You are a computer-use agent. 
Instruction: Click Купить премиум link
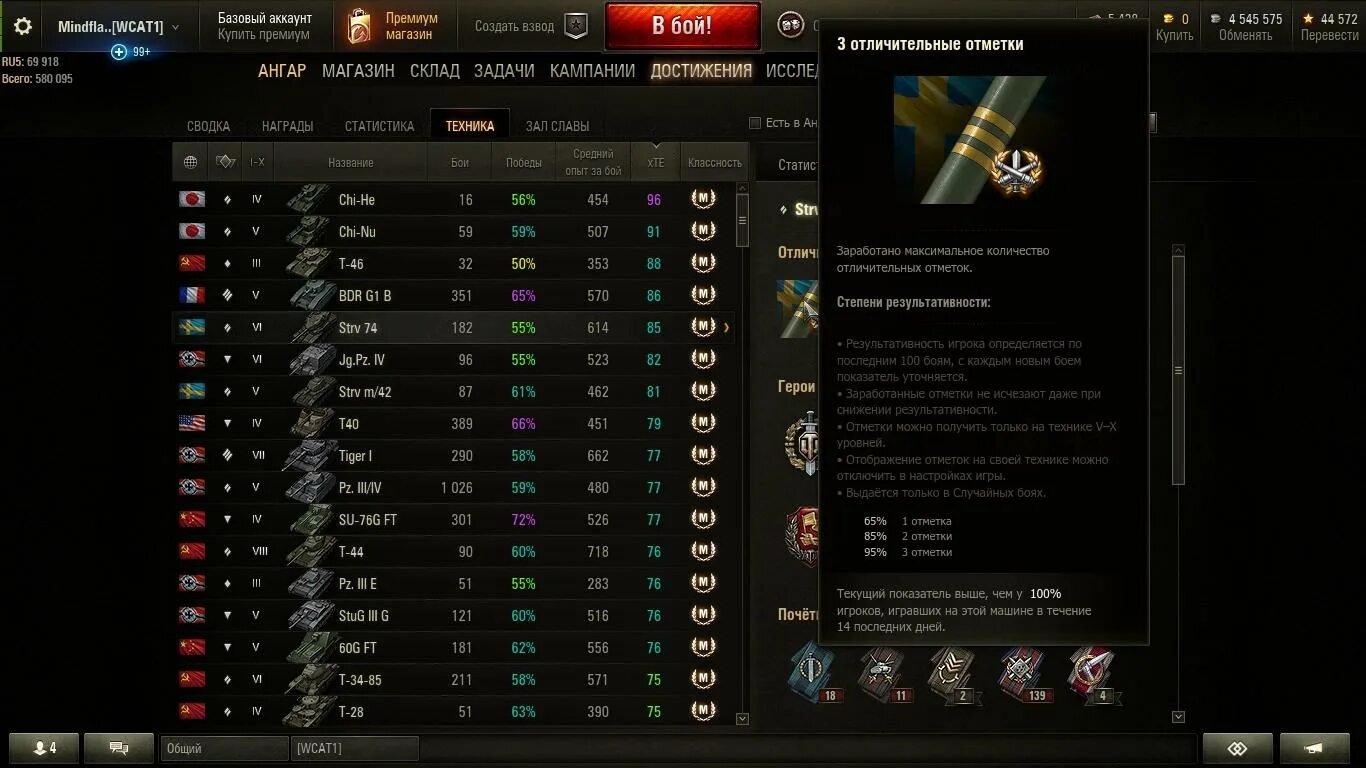click(x=264, y=35)
